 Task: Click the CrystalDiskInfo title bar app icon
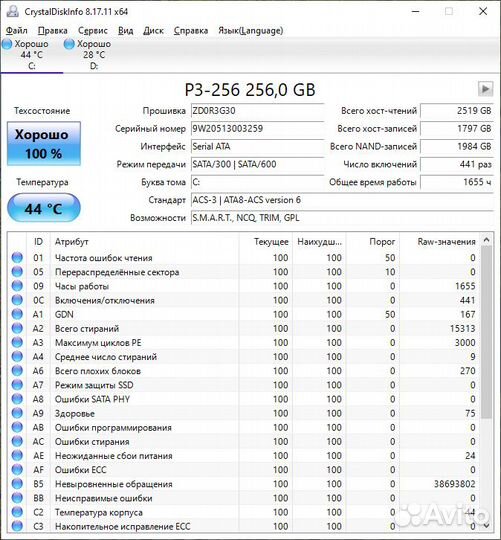(x=13, y=11)
